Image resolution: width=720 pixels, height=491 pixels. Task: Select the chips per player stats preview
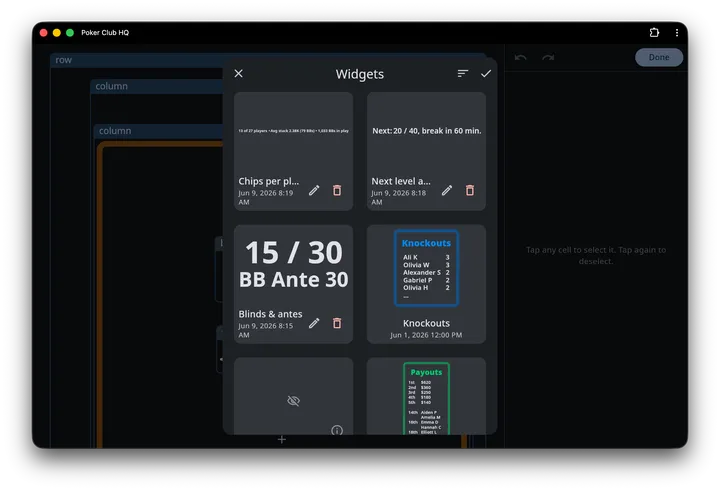coord(293,131)
